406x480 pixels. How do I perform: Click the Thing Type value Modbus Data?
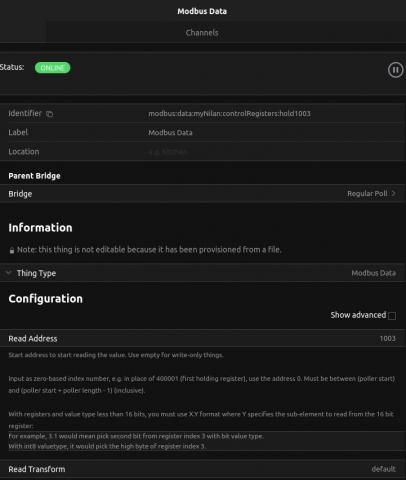(374, 273)
